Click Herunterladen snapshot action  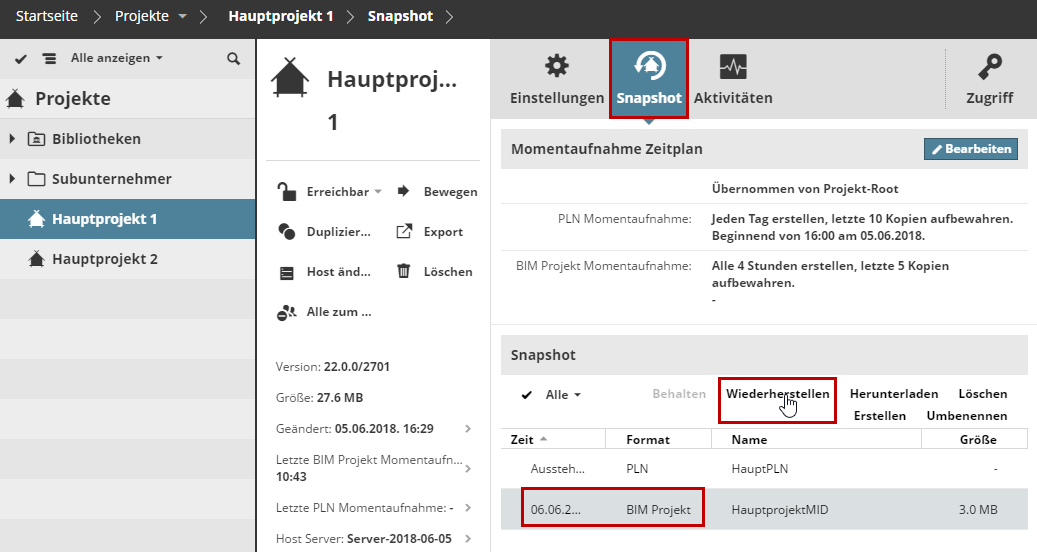(894, 394)
